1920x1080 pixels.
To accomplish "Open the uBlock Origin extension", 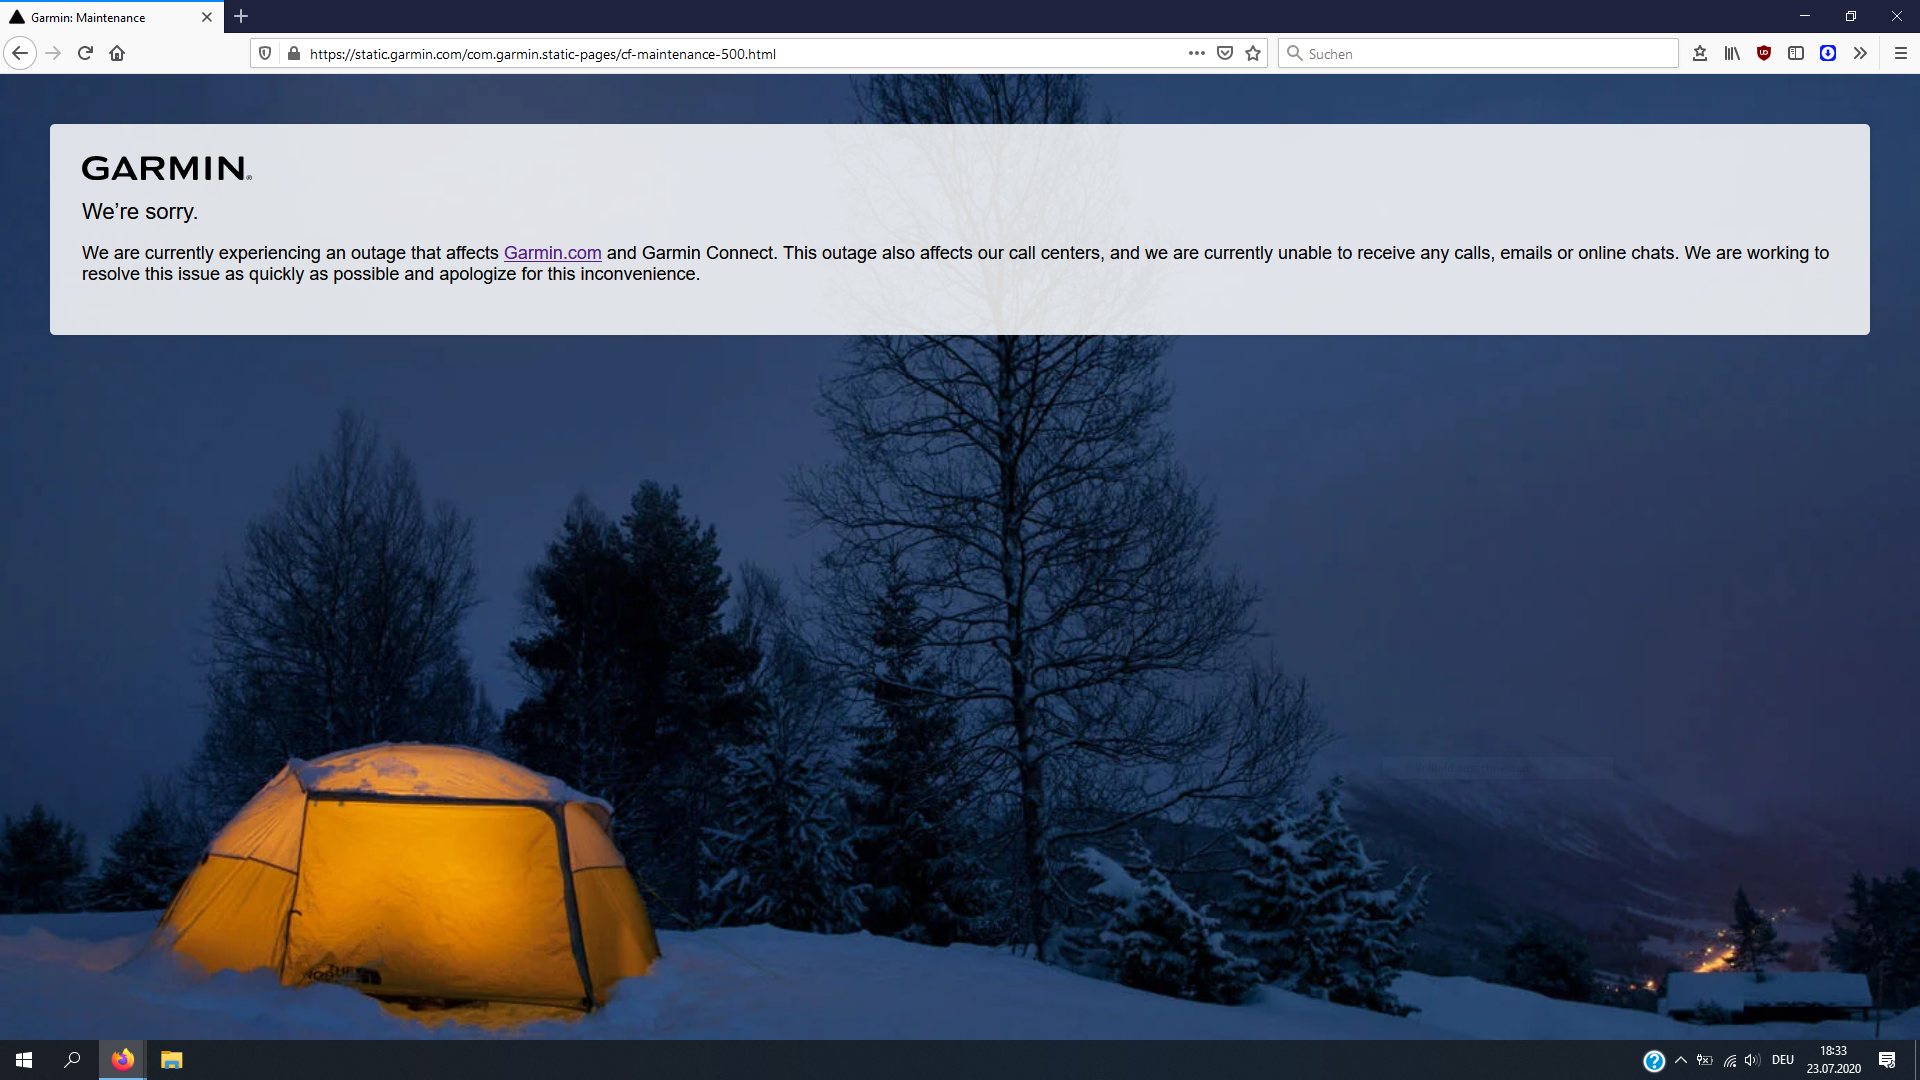I will (x=1764, y=53).
